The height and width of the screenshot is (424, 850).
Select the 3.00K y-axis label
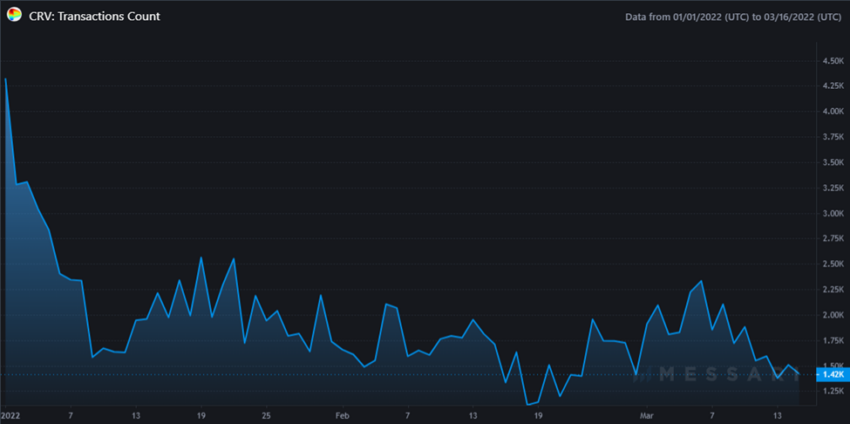833,214
